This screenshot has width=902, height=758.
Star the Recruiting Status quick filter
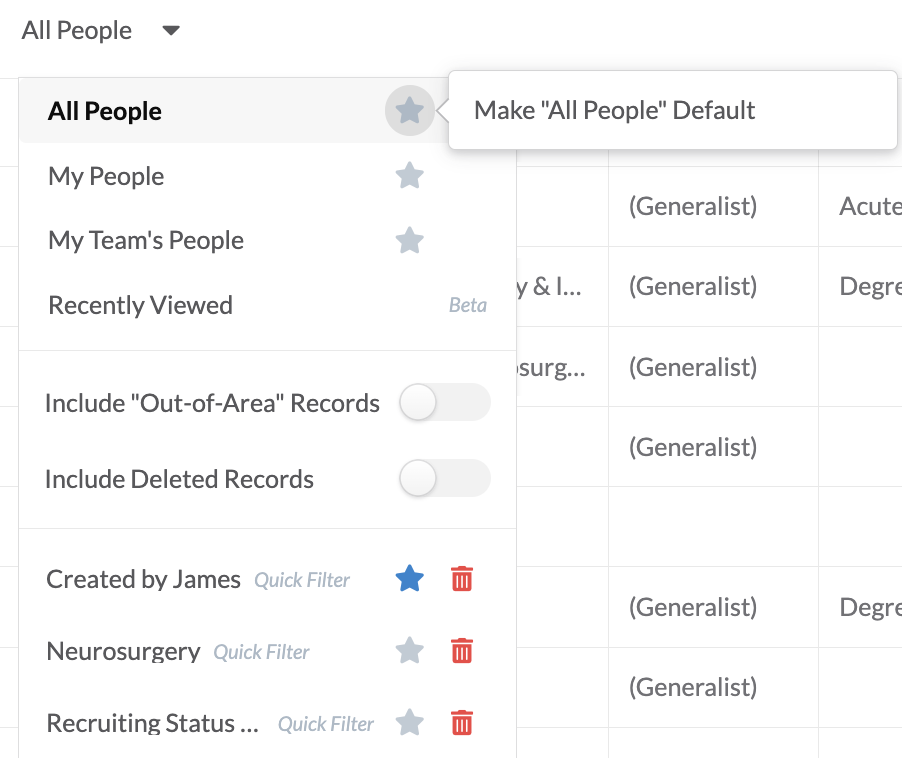click(409, 723)
